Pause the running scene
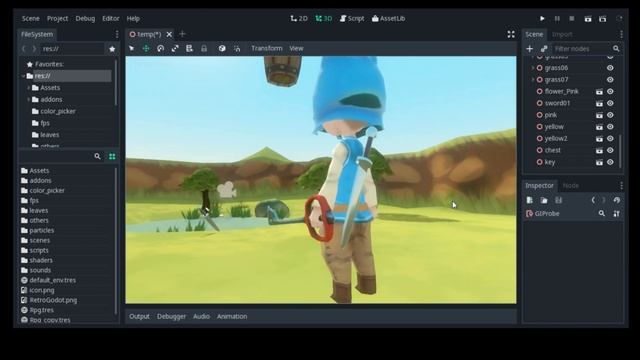 tap(557, 18)
